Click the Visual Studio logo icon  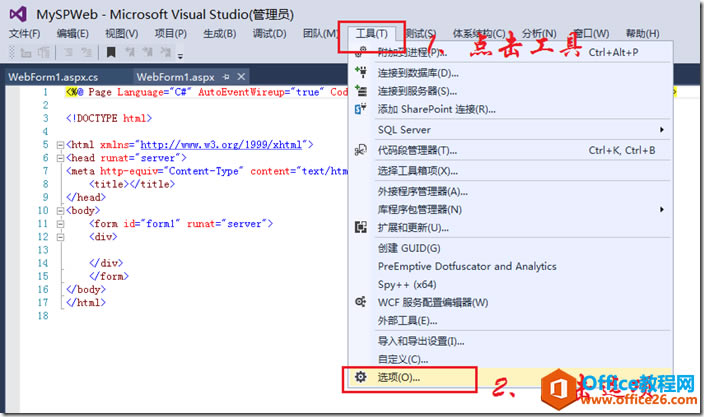pyautogui.click(x=18, y=14)
